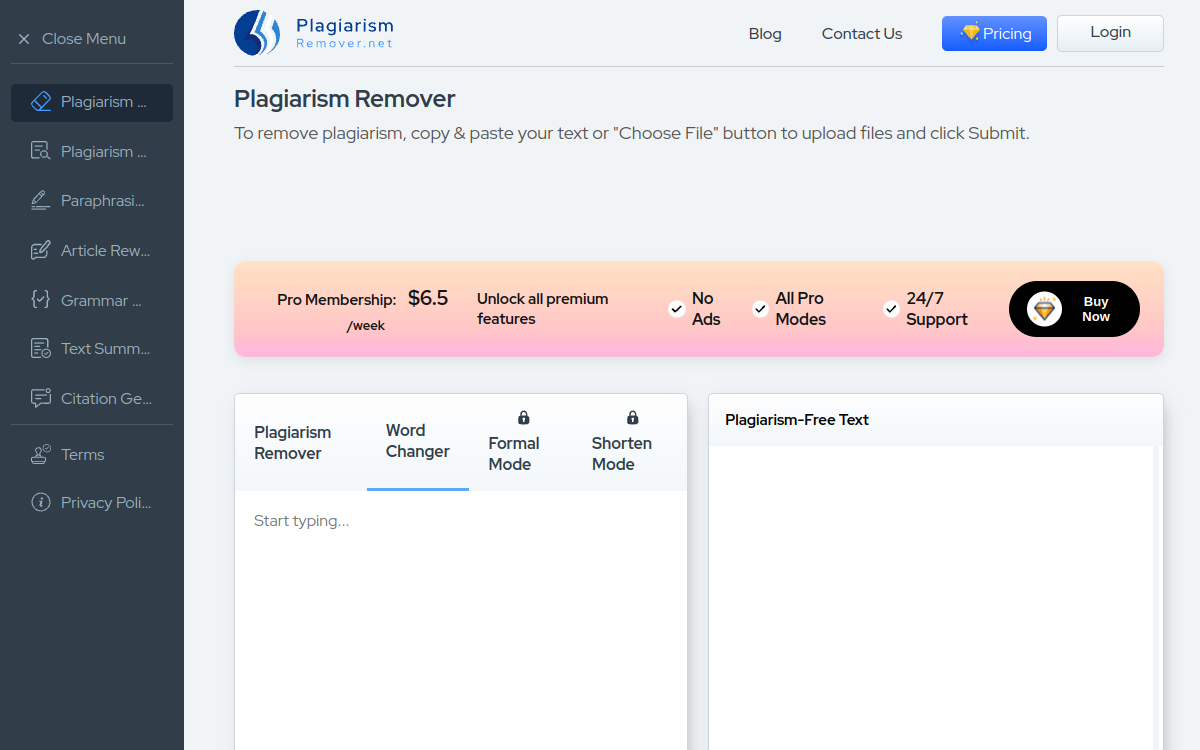Click the Close Menu label

click(84, 39)
